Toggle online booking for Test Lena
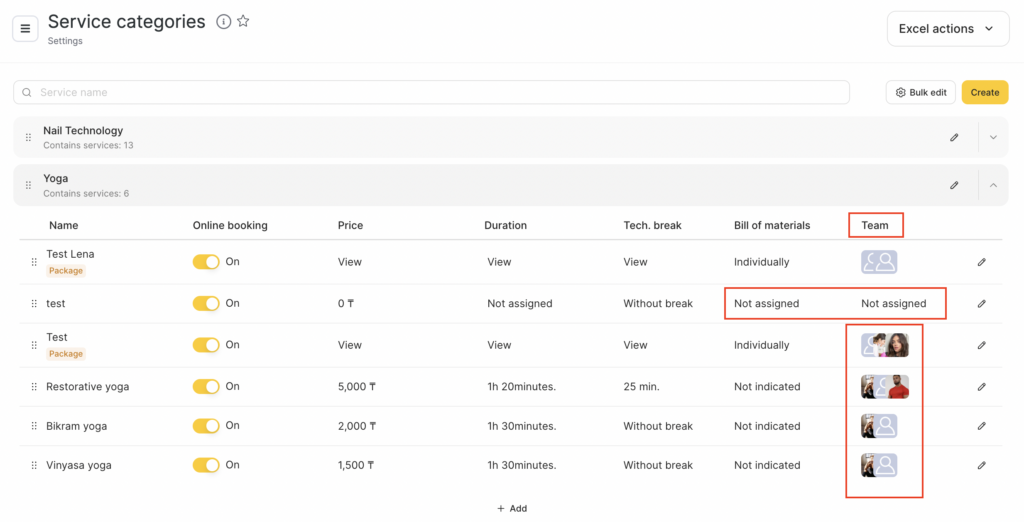The image size is (1024, 522). (x=206, y=262)
